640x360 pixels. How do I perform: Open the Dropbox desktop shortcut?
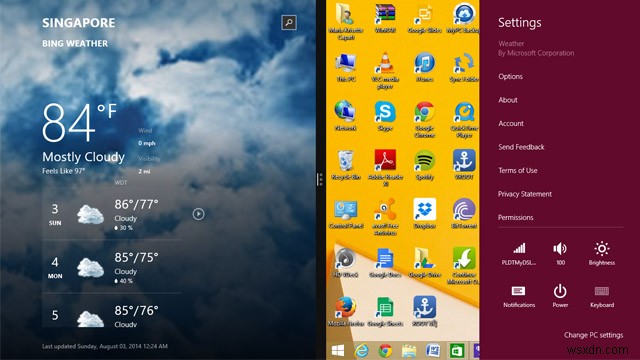pyautogui.click(x=424, y=214)
